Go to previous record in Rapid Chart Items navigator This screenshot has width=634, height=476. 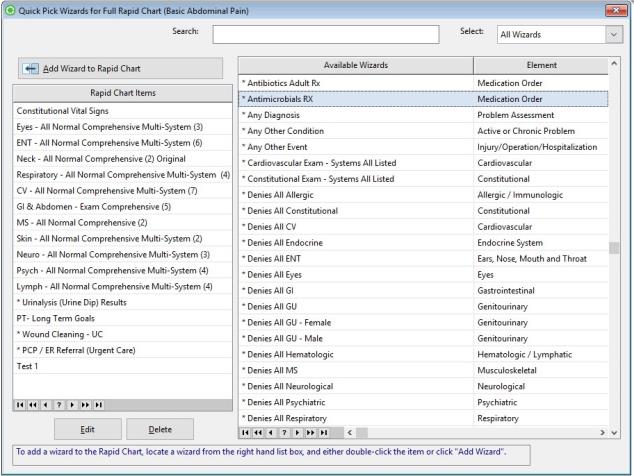point(46,405)
